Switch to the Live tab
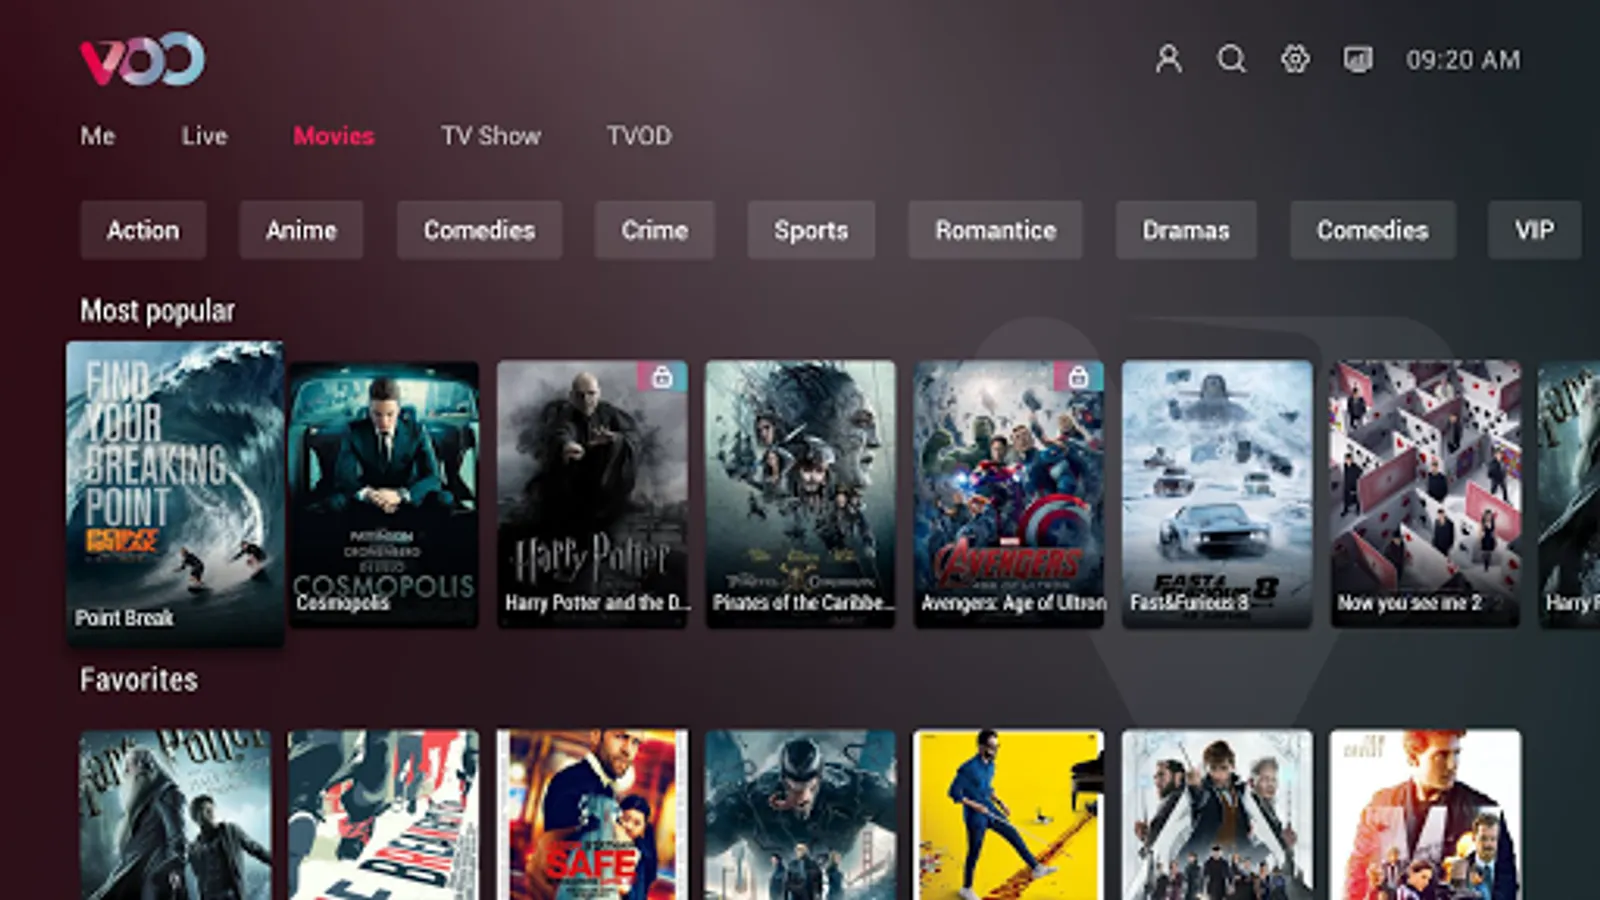 pos(204,136)
